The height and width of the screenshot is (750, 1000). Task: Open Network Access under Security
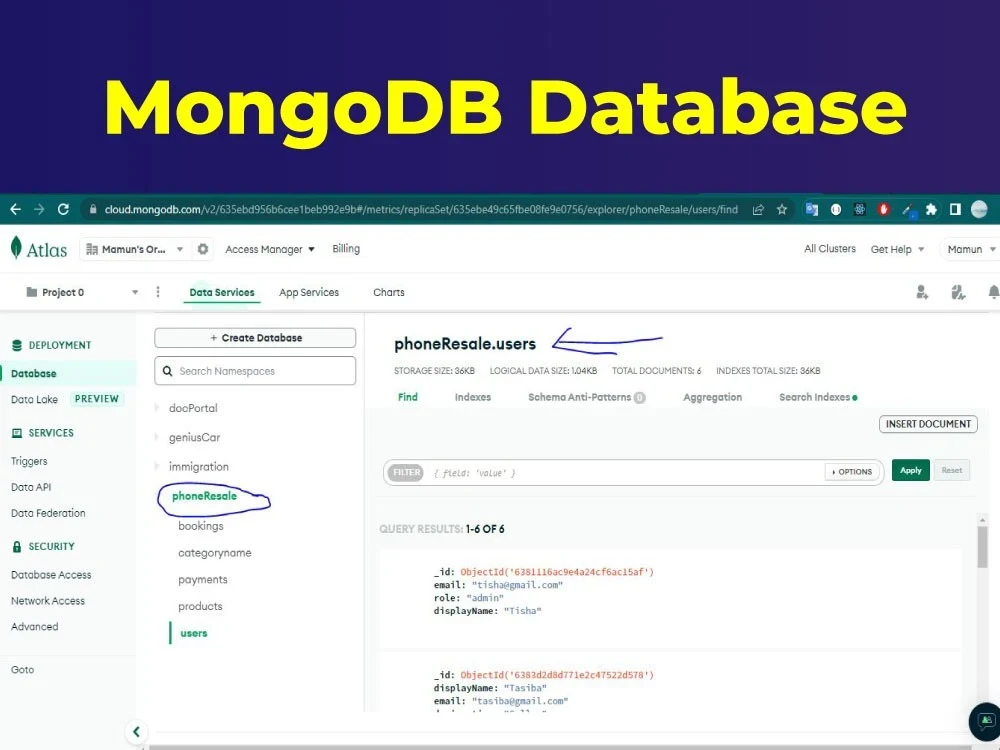tap(47, 601)
